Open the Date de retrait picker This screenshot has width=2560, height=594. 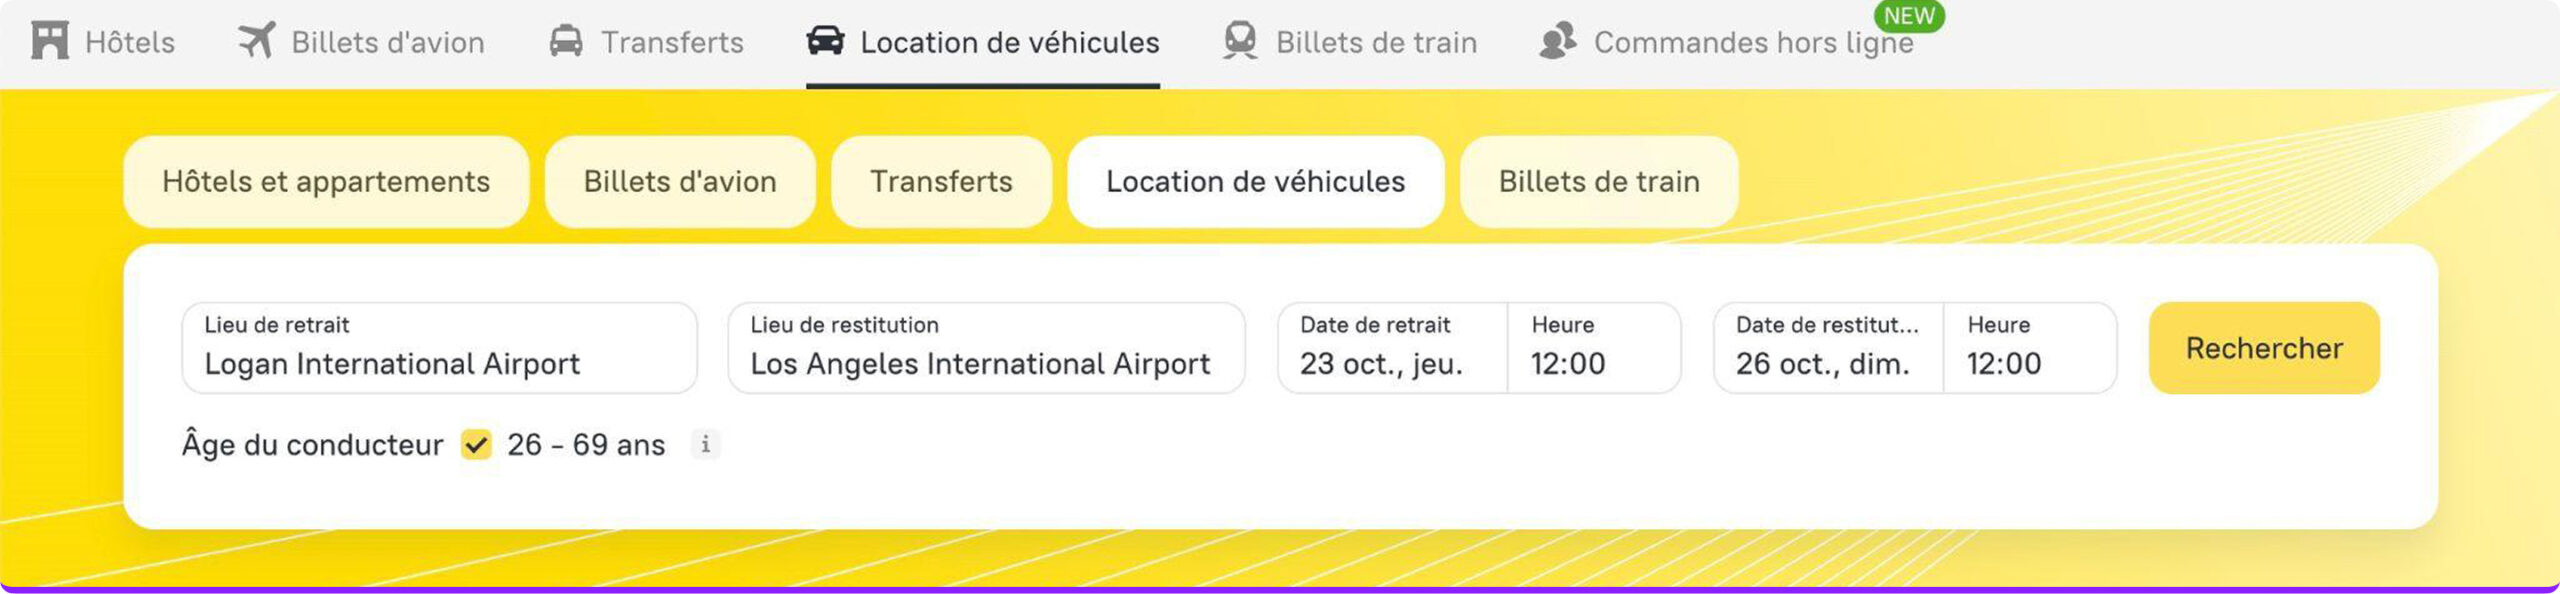click(1392, 348)
